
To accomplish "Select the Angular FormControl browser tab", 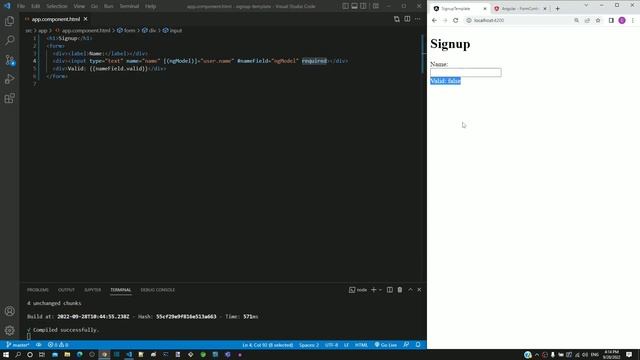I will click(x=520, y=9).
